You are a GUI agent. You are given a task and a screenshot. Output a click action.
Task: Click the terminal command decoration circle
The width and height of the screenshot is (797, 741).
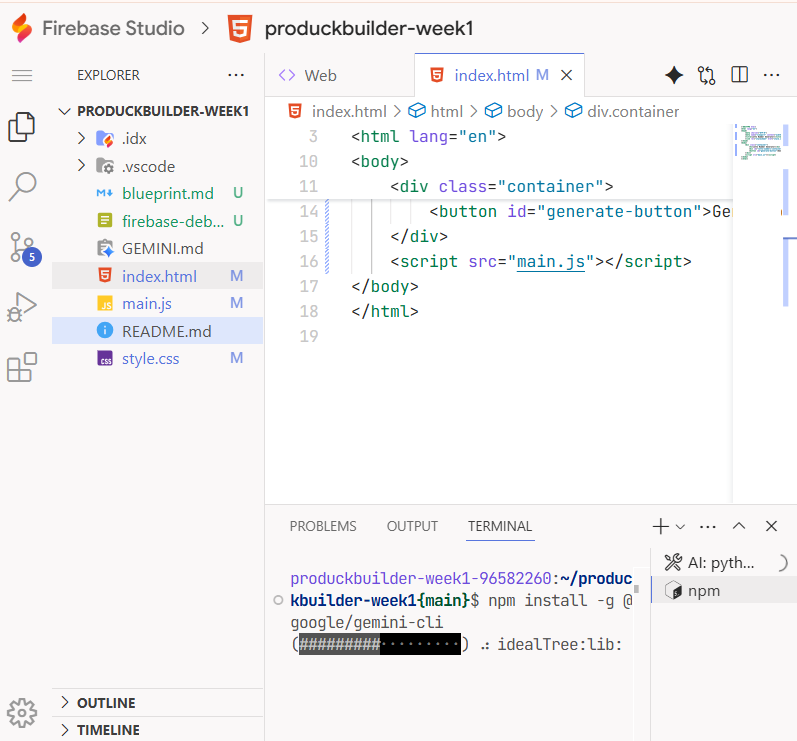pos(278,600)
